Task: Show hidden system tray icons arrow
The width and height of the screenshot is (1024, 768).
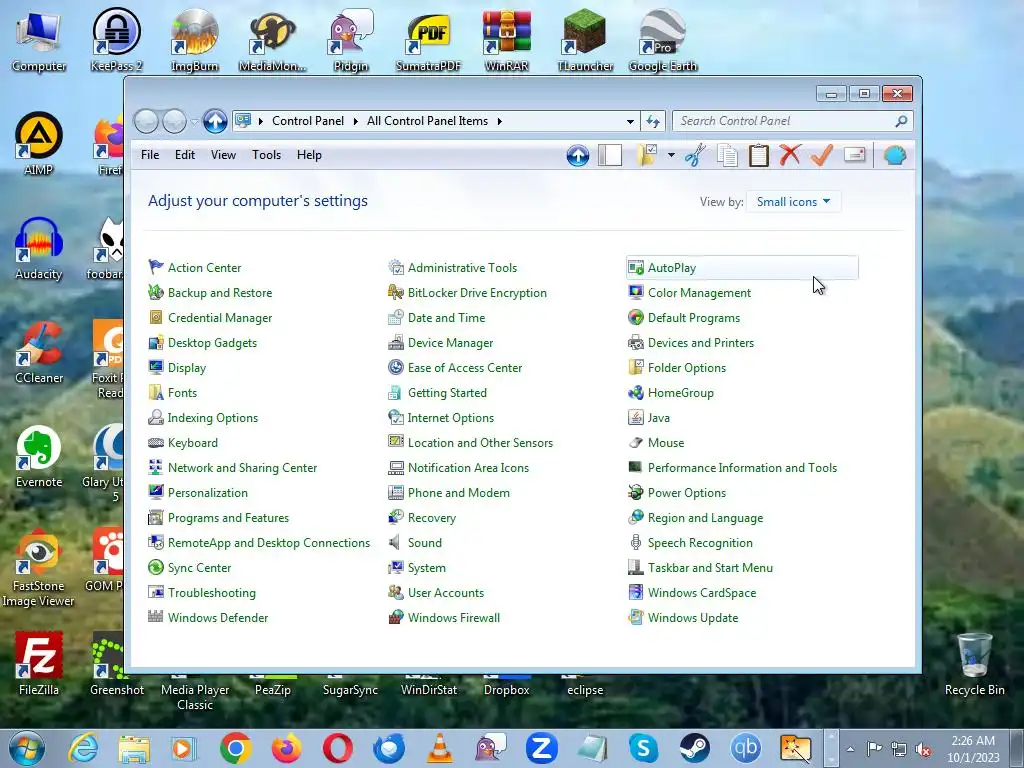Action: (850, 749)
